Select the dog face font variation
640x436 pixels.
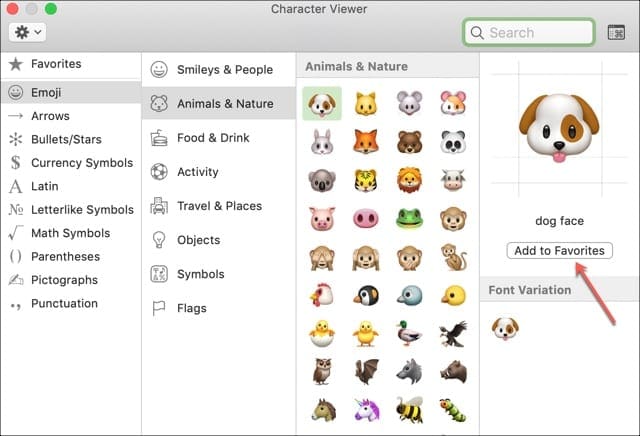point(505,326)
